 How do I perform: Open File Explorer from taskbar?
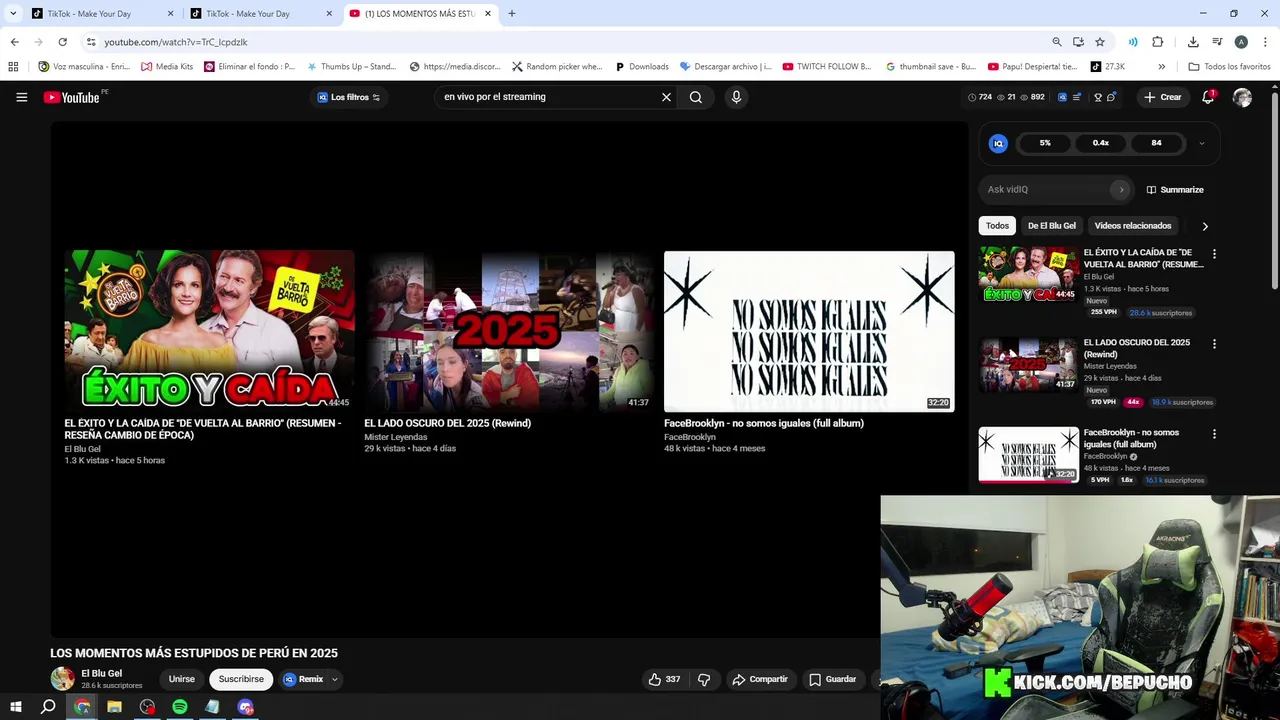(x=114, y=707)
